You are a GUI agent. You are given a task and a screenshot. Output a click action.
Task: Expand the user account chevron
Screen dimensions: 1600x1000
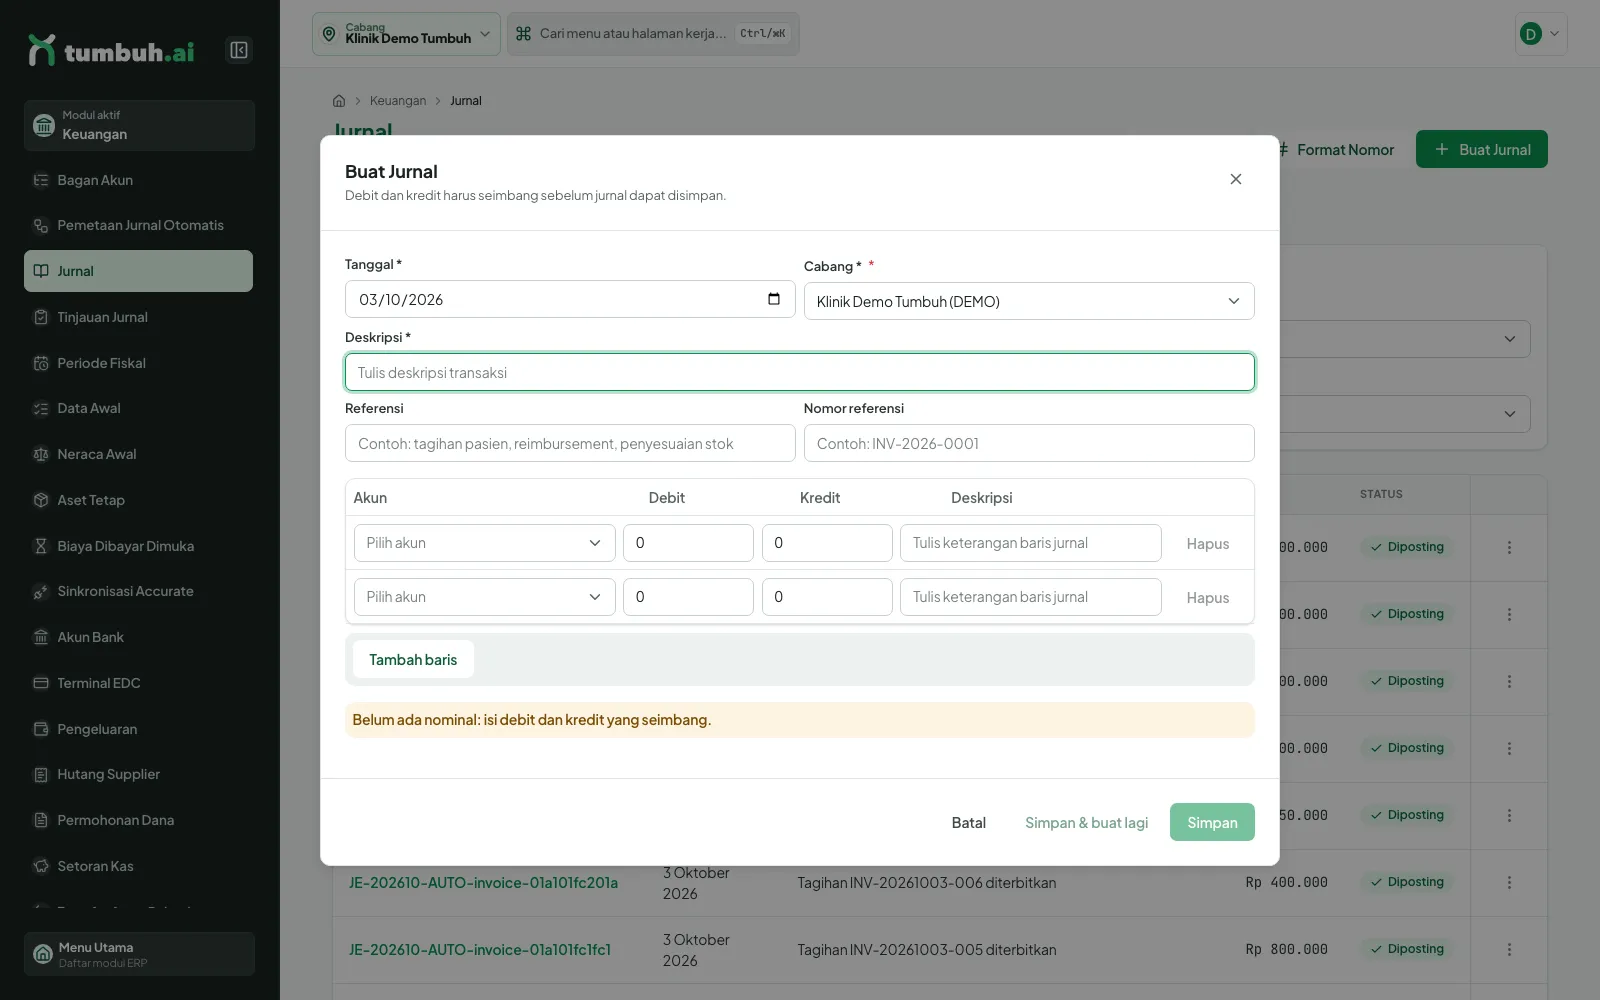coord(1554,34)
